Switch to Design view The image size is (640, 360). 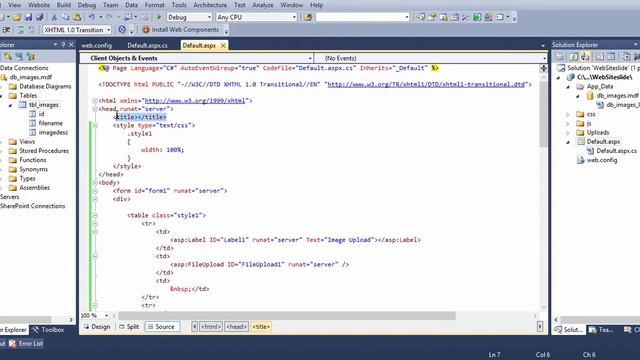97,327
